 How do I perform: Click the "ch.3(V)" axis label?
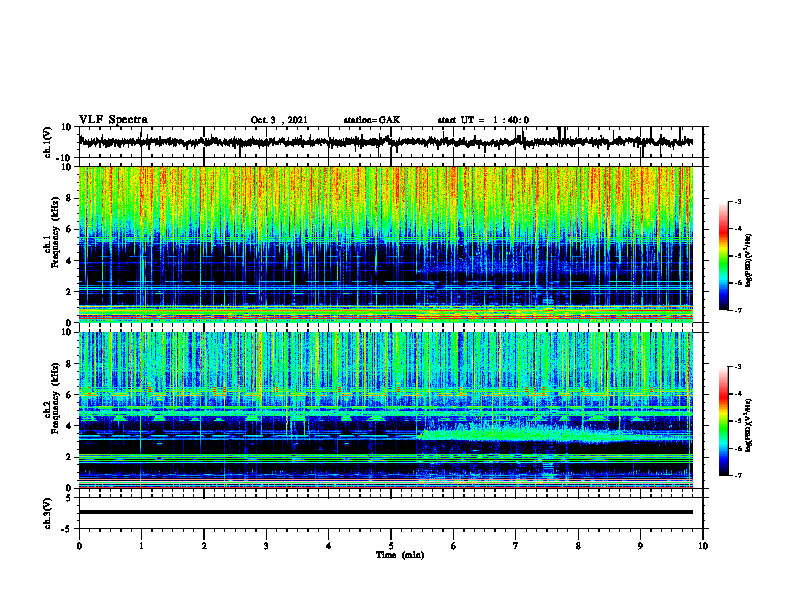48,514
